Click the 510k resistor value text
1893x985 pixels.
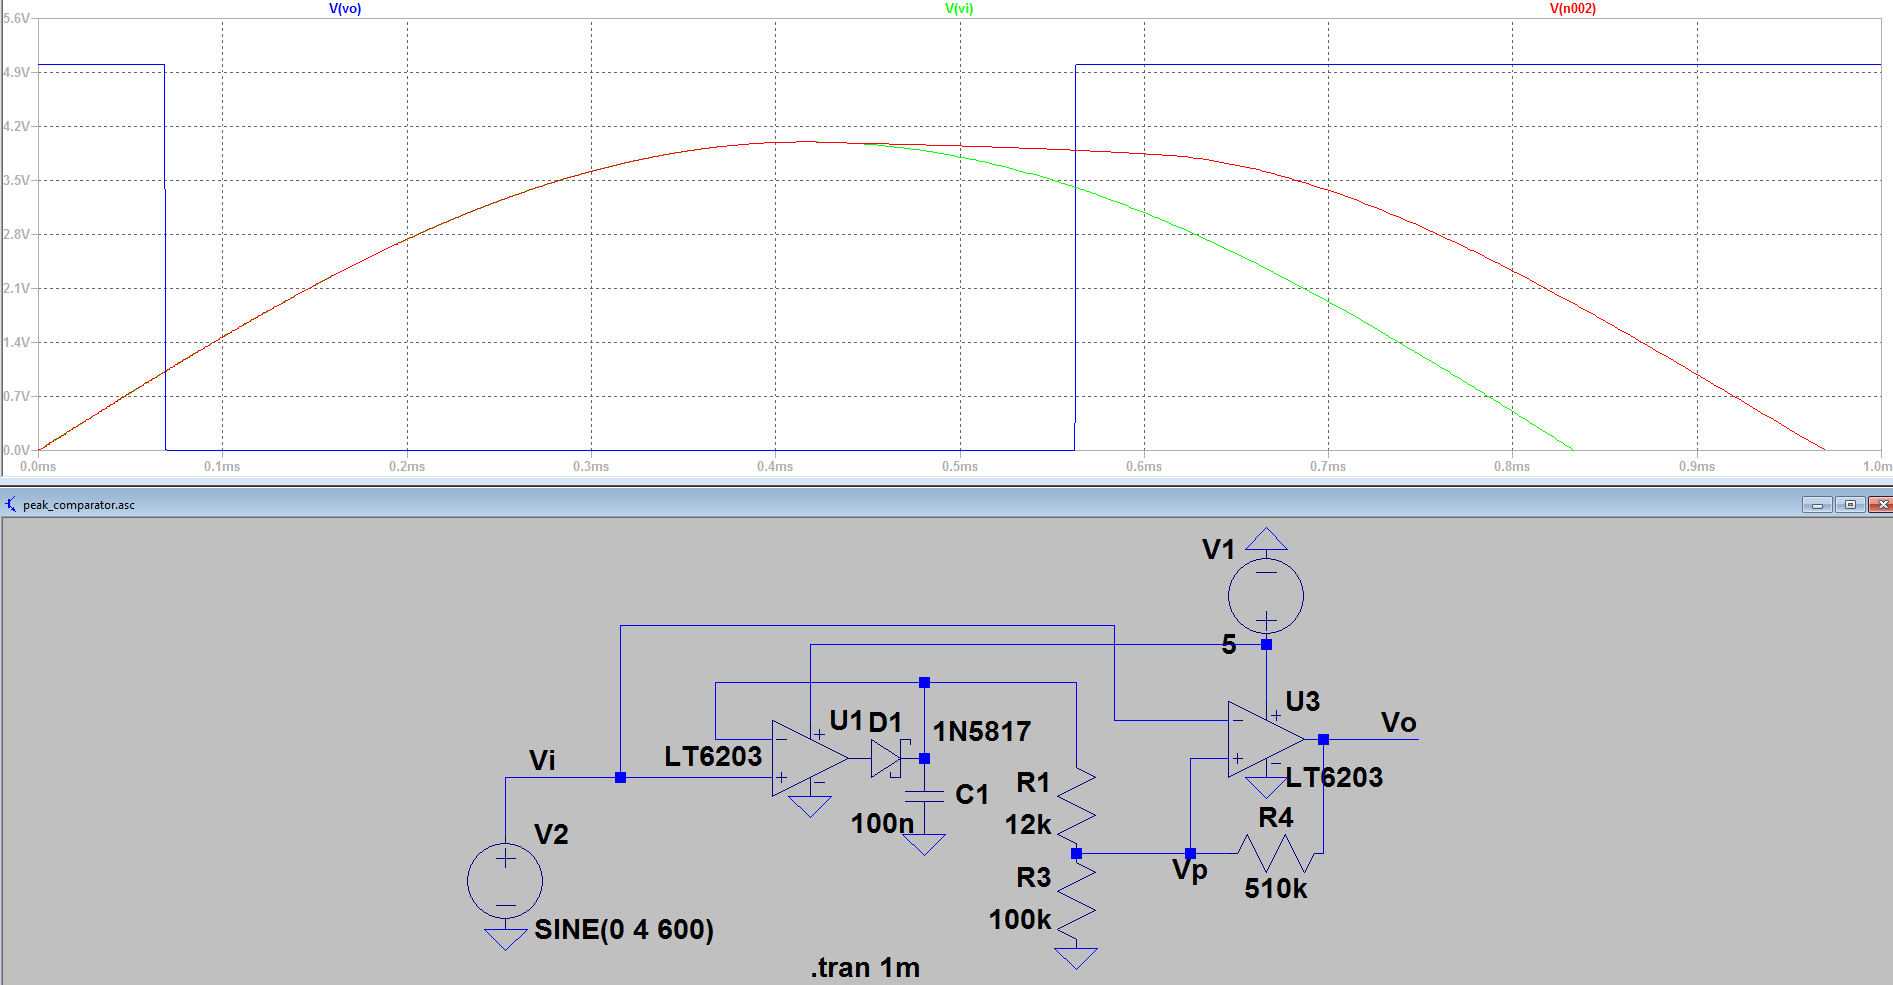pos(1276,889)
